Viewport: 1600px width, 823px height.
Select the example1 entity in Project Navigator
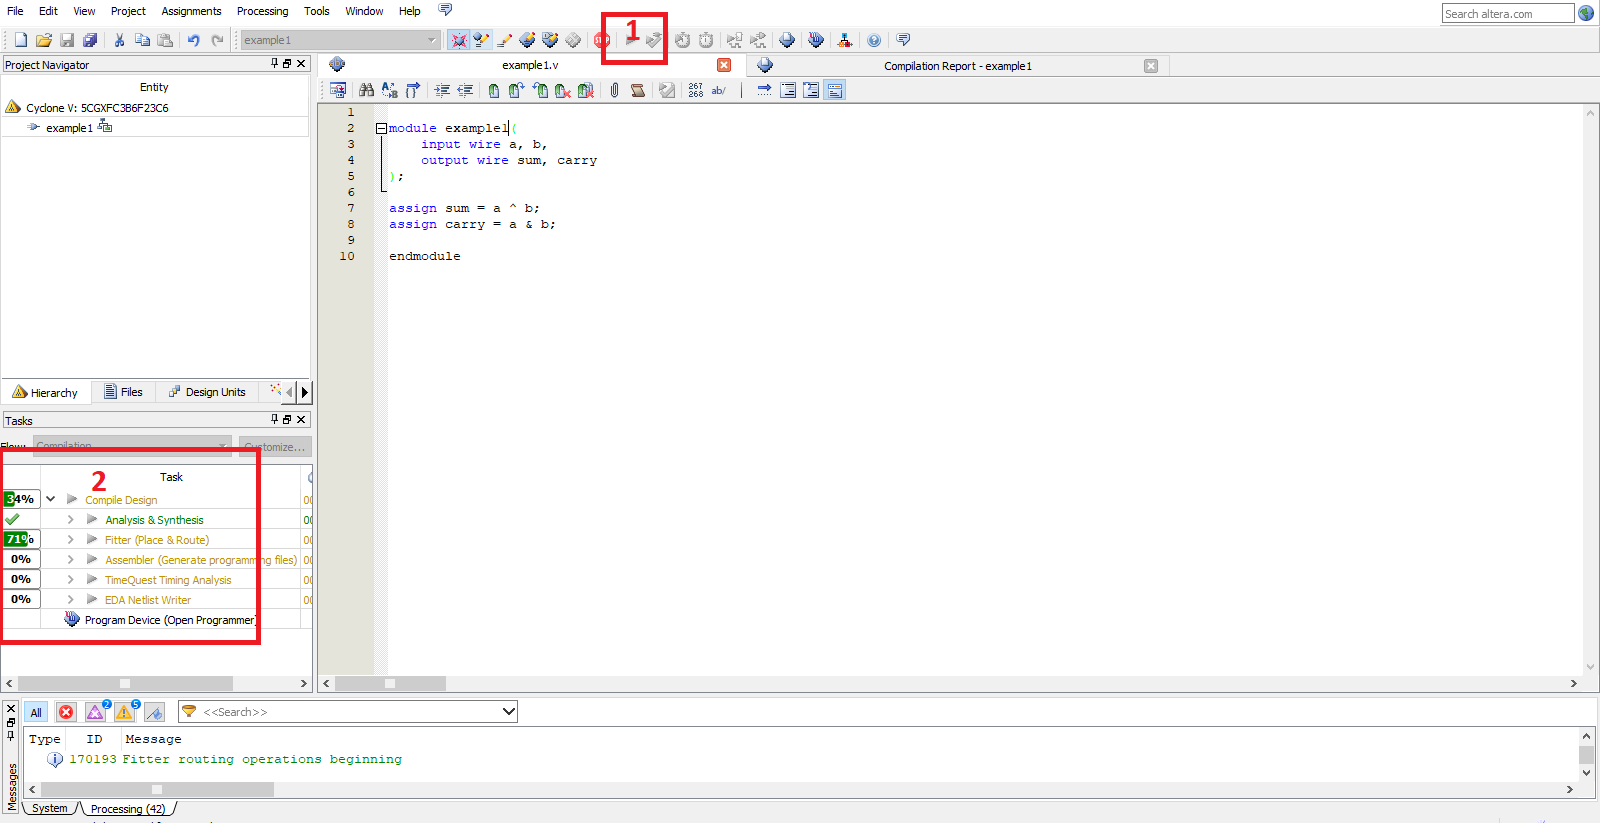[x=69, y=128]
